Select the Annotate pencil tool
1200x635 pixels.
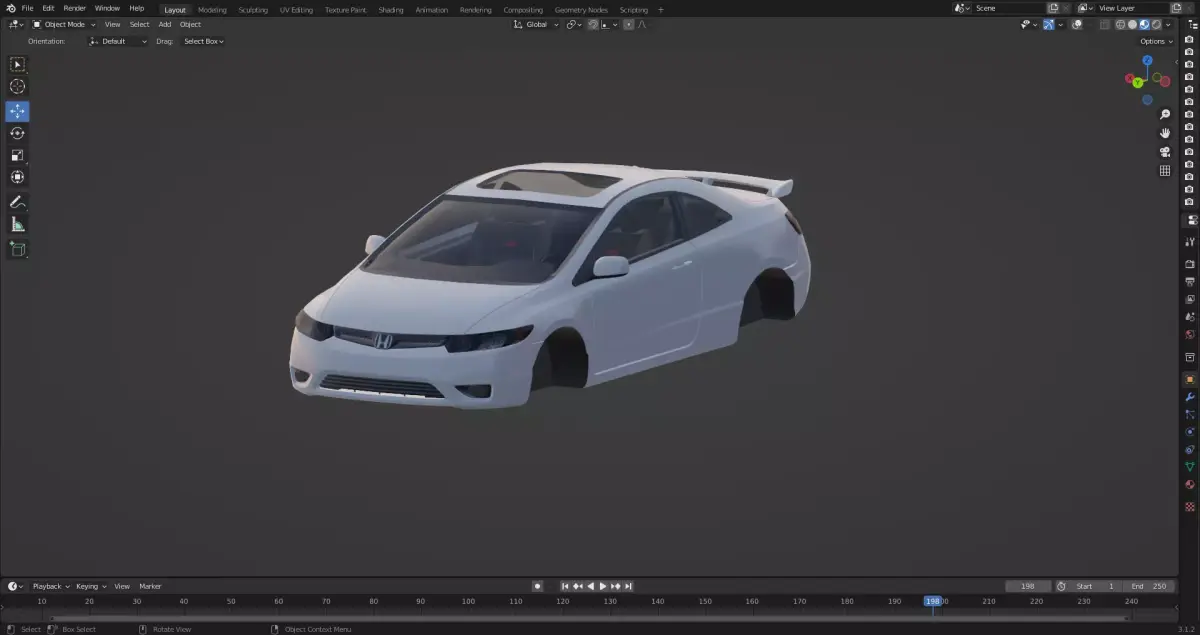pos(17,202)
